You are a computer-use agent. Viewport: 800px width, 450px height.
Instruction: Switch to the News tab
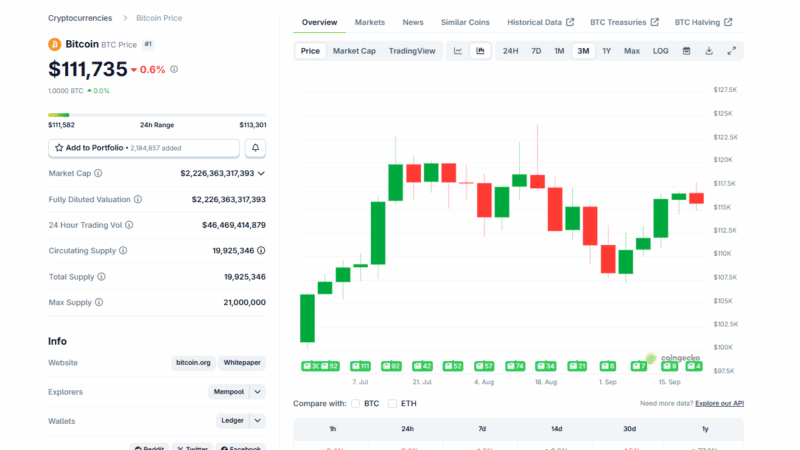pyautogui.click(x=413, y=22)
